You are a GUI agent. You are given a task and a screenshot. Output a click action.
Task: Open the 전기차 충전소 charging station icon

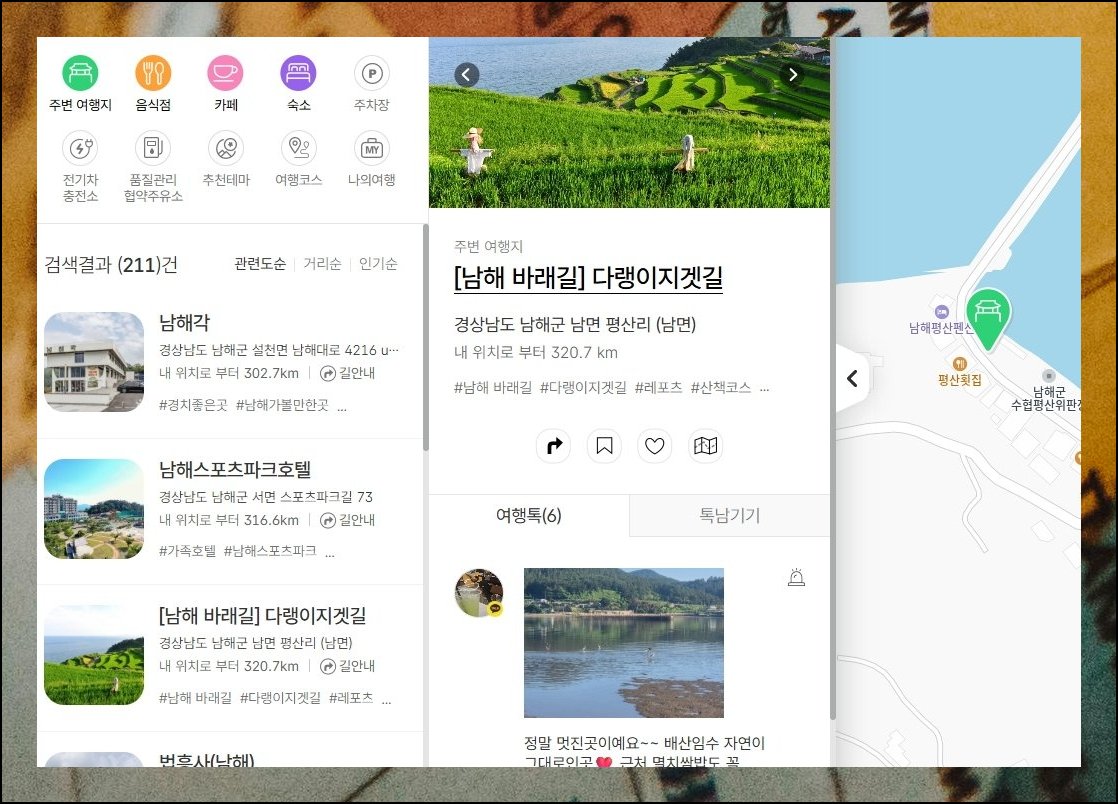[x=81, y=148]
